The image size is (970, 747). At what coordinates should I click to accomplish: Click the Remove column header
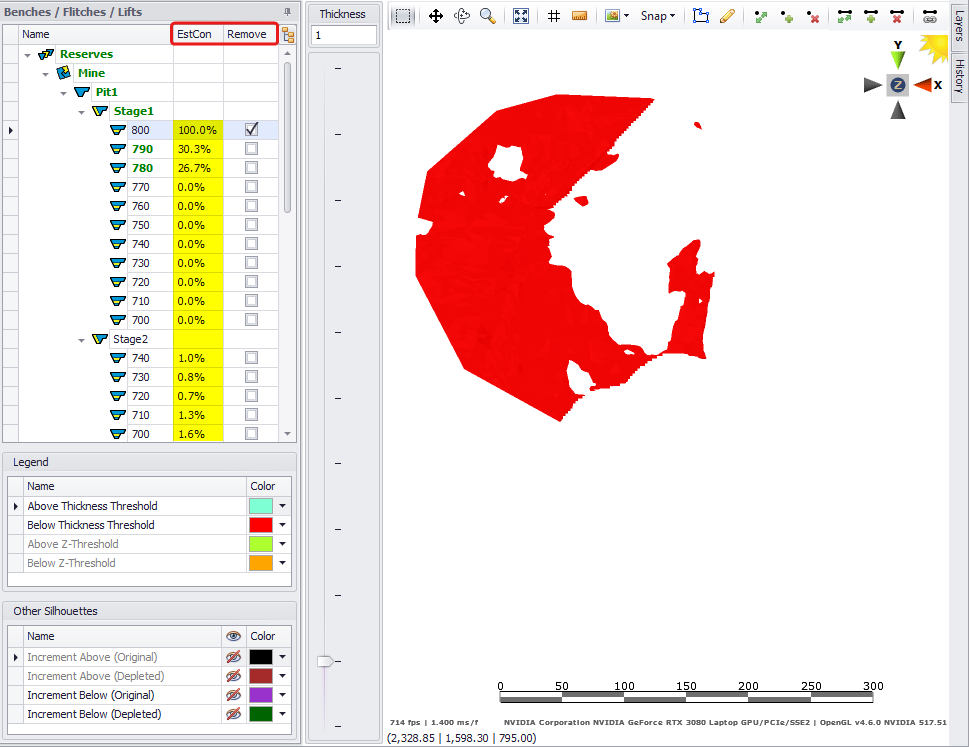click(247, 34)
